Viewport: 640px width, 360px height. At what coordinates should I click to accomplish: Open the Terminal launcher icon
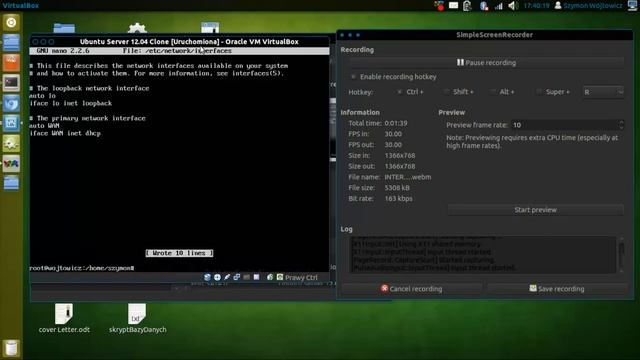[11, 83]
